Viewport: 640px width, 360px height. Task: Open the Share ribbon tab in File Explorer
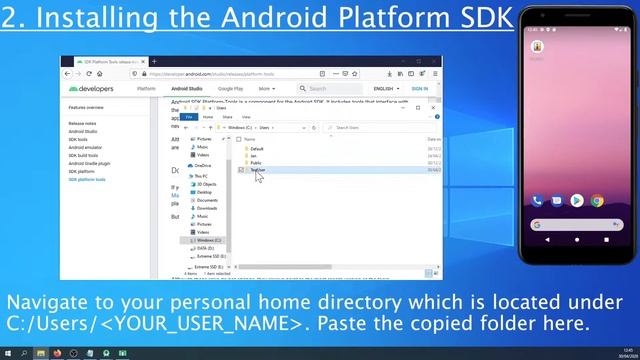(227, 117)
